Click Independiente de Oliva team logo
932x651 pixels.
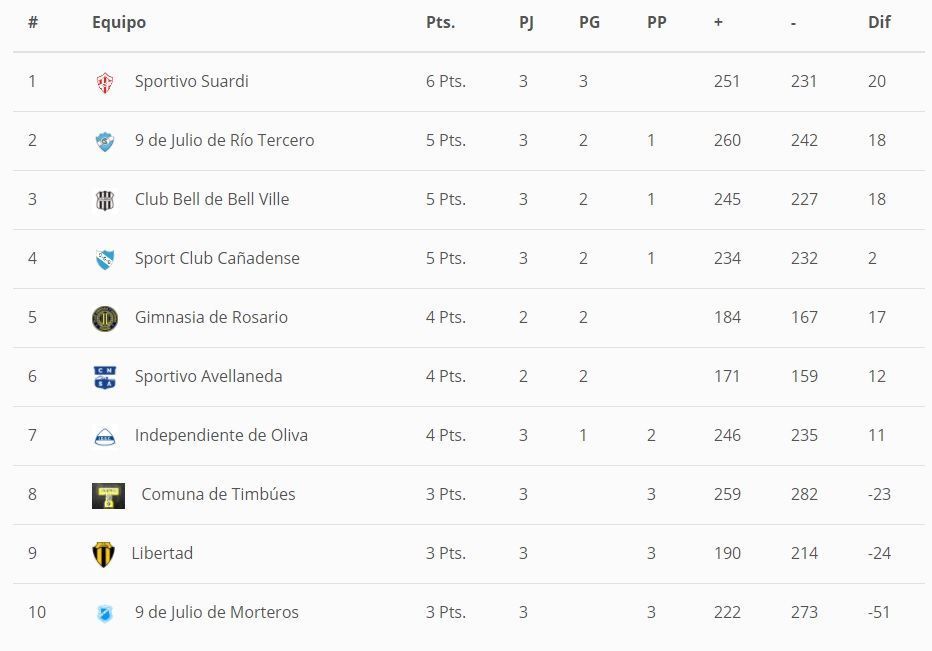(104, 436)
